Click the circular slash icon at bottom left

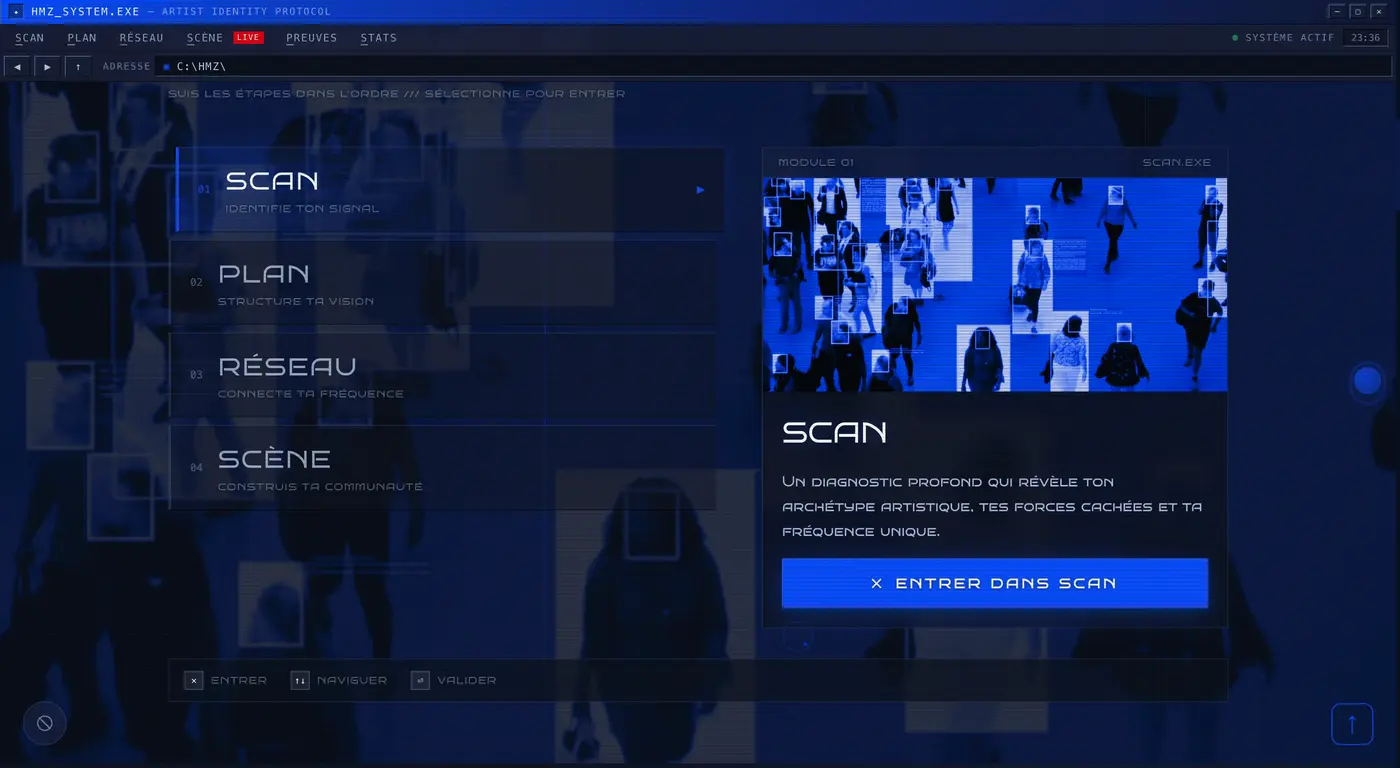(x=45, y=723)
